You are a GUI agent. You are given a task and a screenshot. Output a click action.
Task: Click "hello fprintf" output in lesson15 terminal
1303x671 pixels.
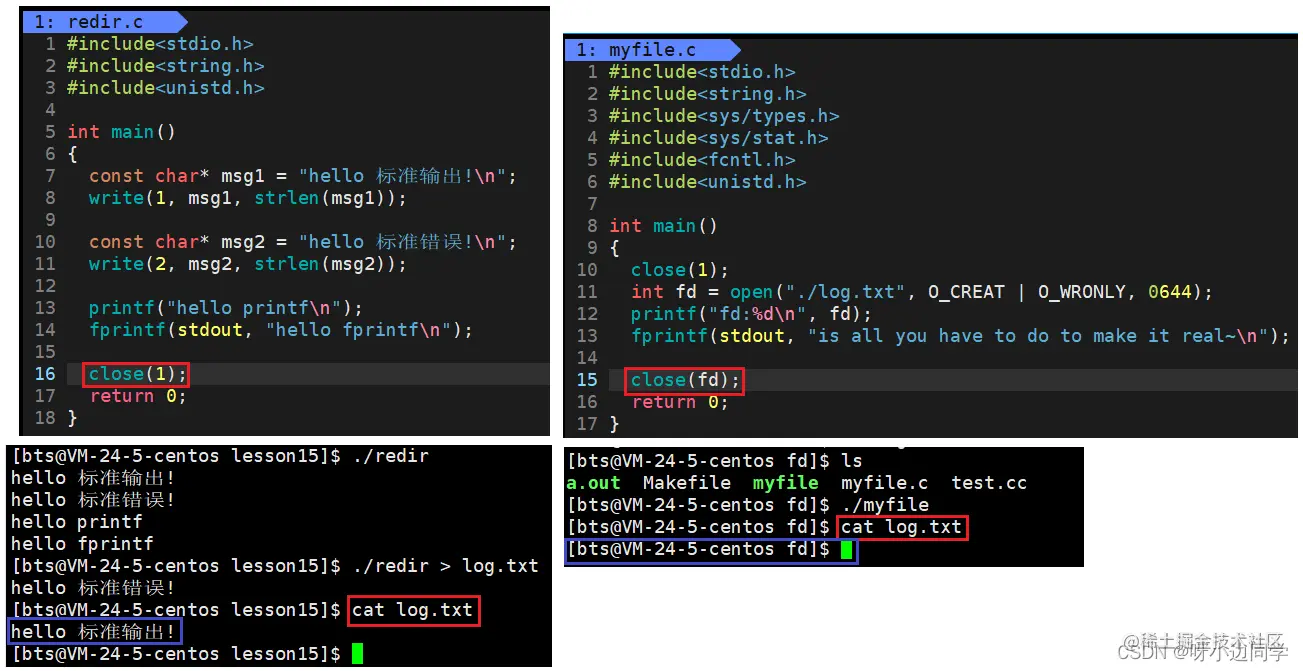[82, 544]
